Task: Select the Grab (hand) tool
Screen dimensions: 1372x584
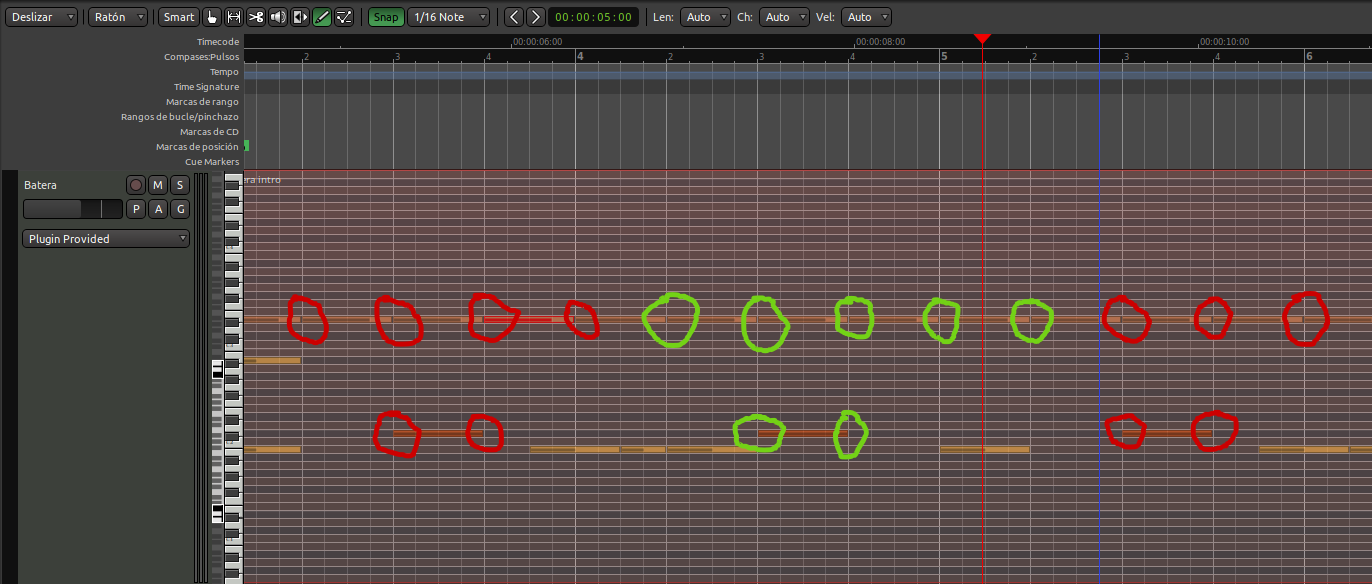Action: pyautogui.click(x=212, y=17)
